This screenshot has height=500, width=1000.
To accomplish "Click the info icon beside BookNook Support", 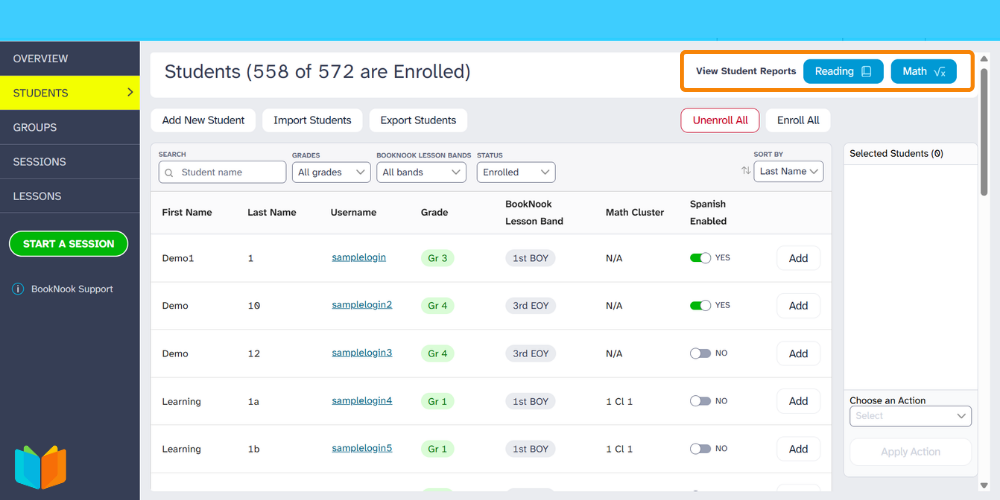I will (x=18, y=289).
